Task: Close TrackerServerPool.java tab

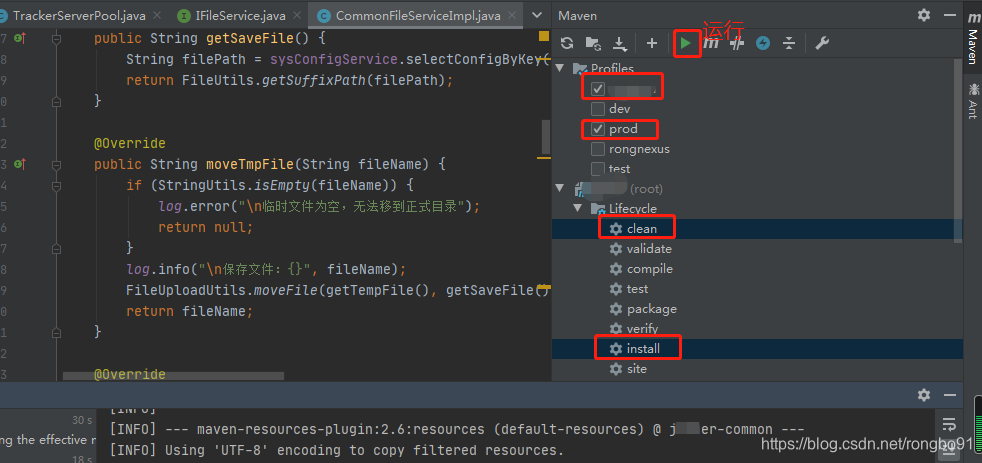Action: tap(156, 16)
